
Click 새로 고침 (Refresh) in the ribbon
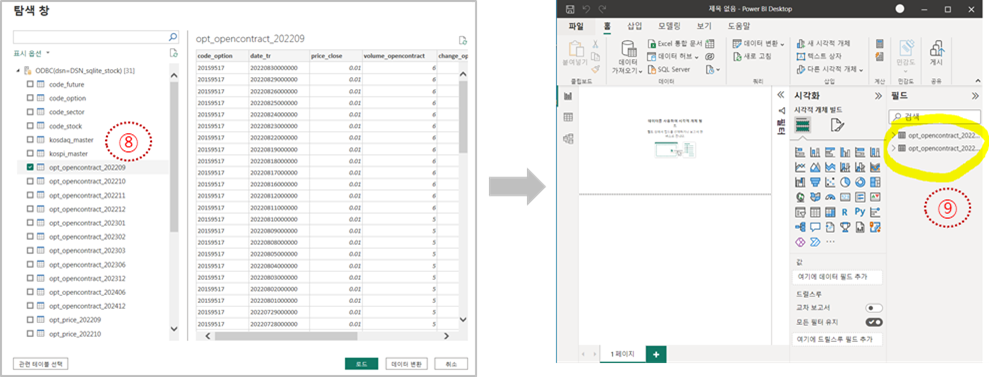coord(753,57)
